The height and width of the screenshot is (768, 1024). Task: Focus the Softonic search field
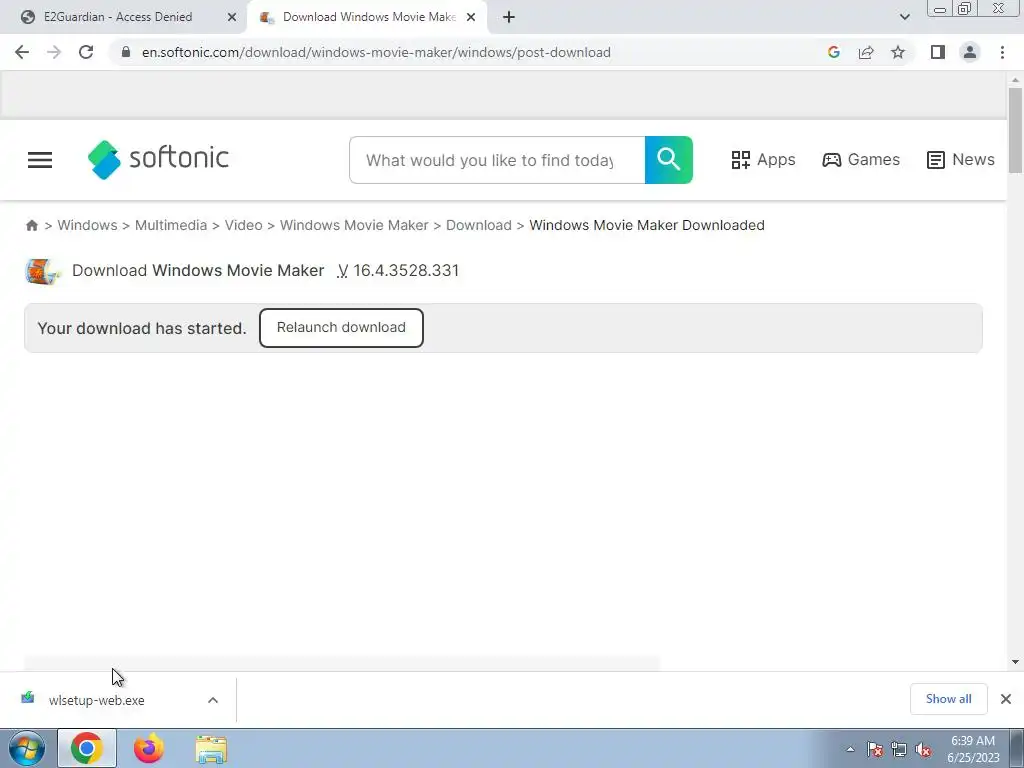497,160
